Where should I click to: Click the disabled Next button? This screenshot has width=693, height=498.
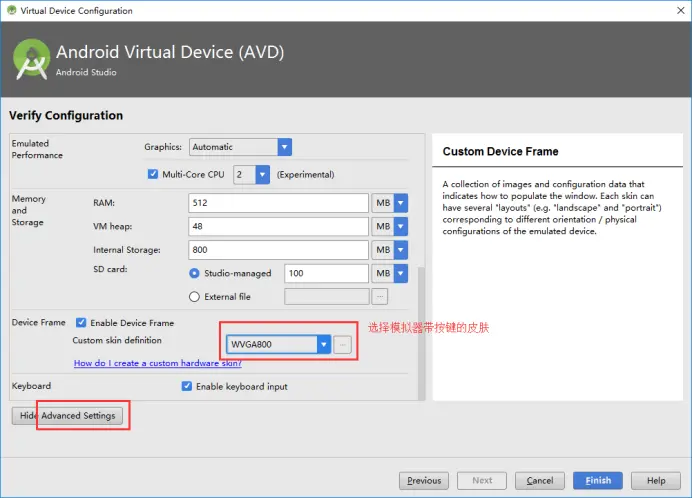[482, 480]
